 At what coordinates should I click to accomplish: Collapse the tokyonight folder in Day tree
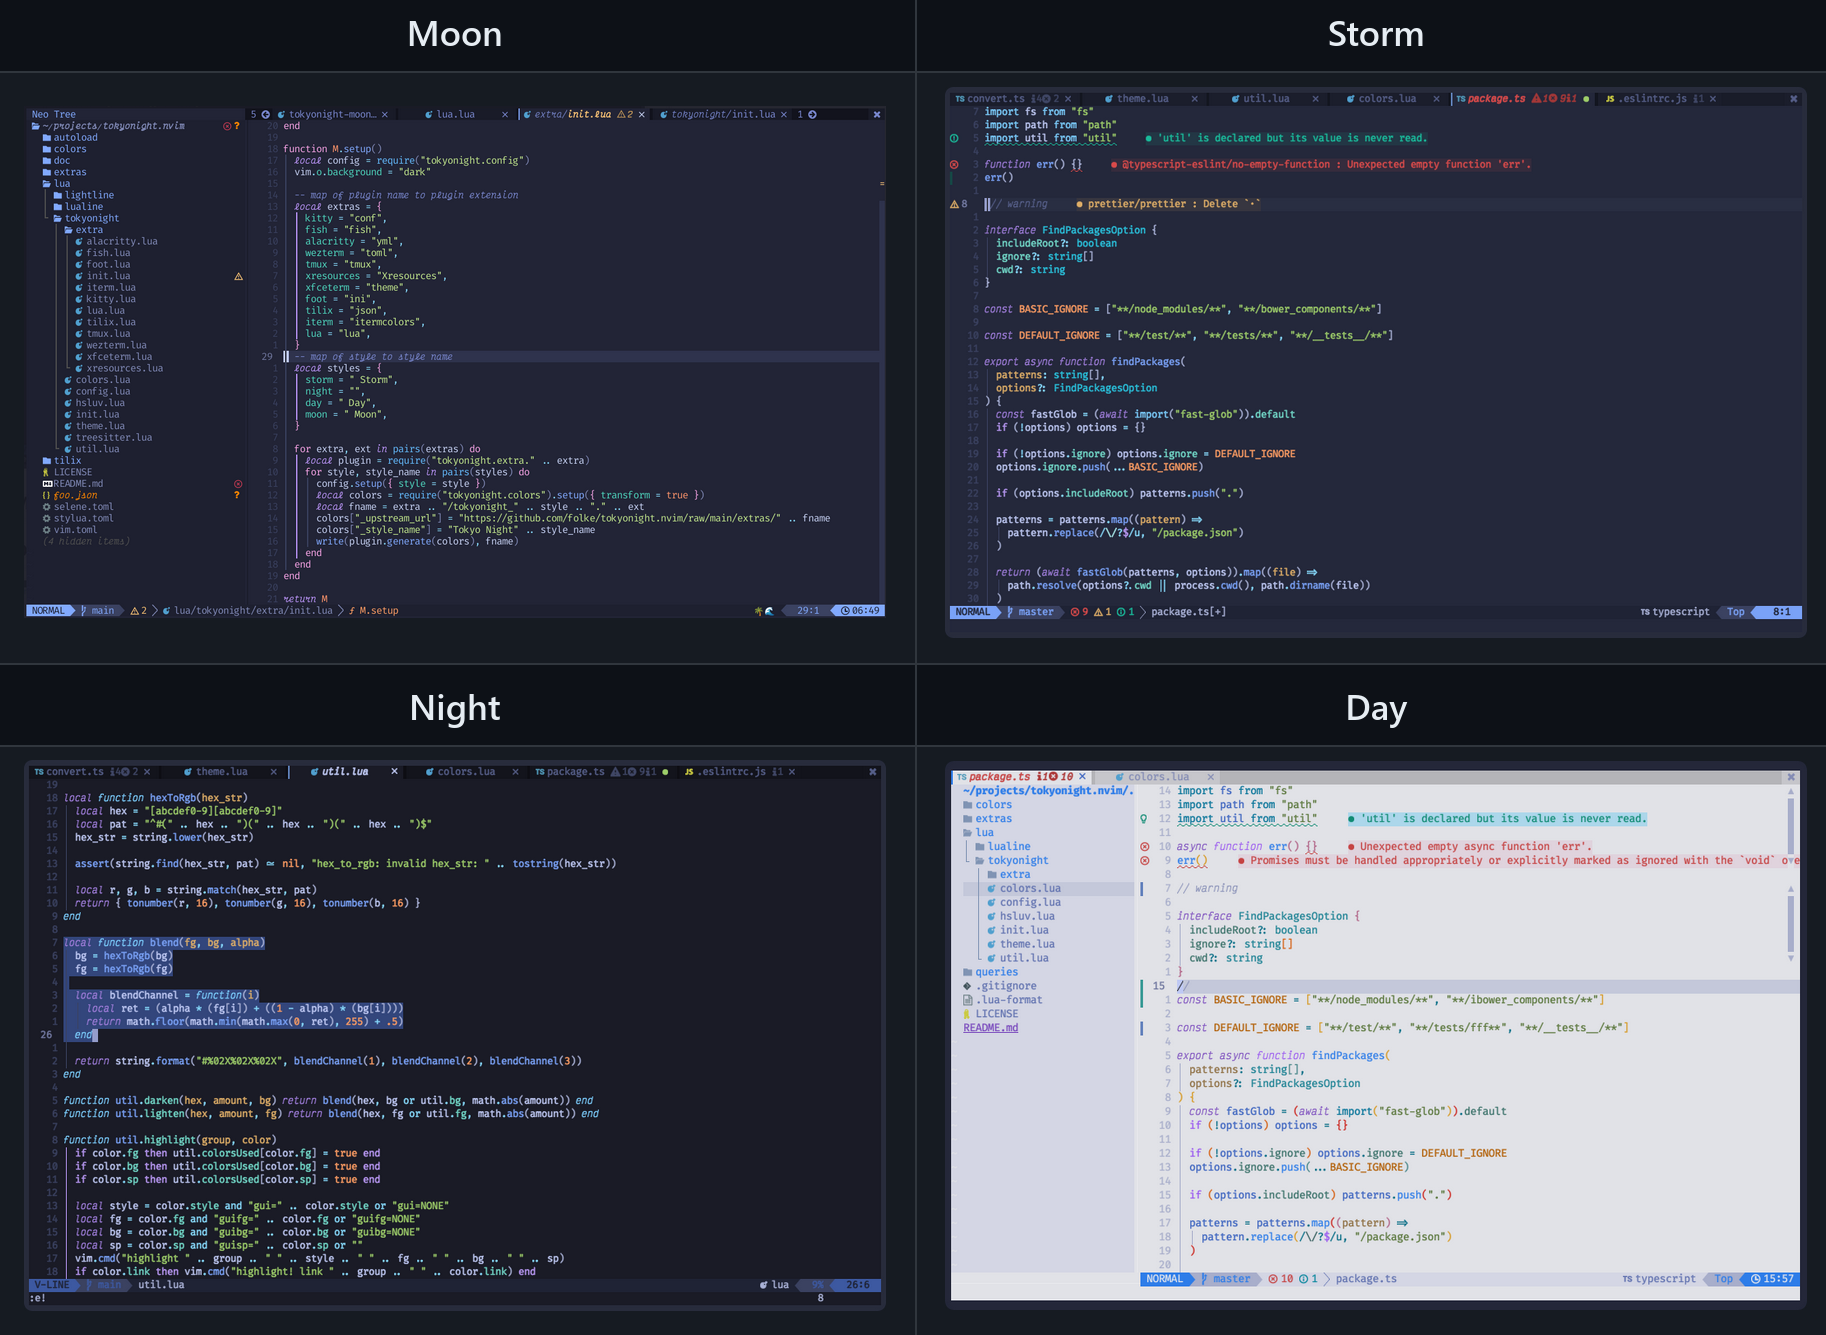pos(1011,861)
